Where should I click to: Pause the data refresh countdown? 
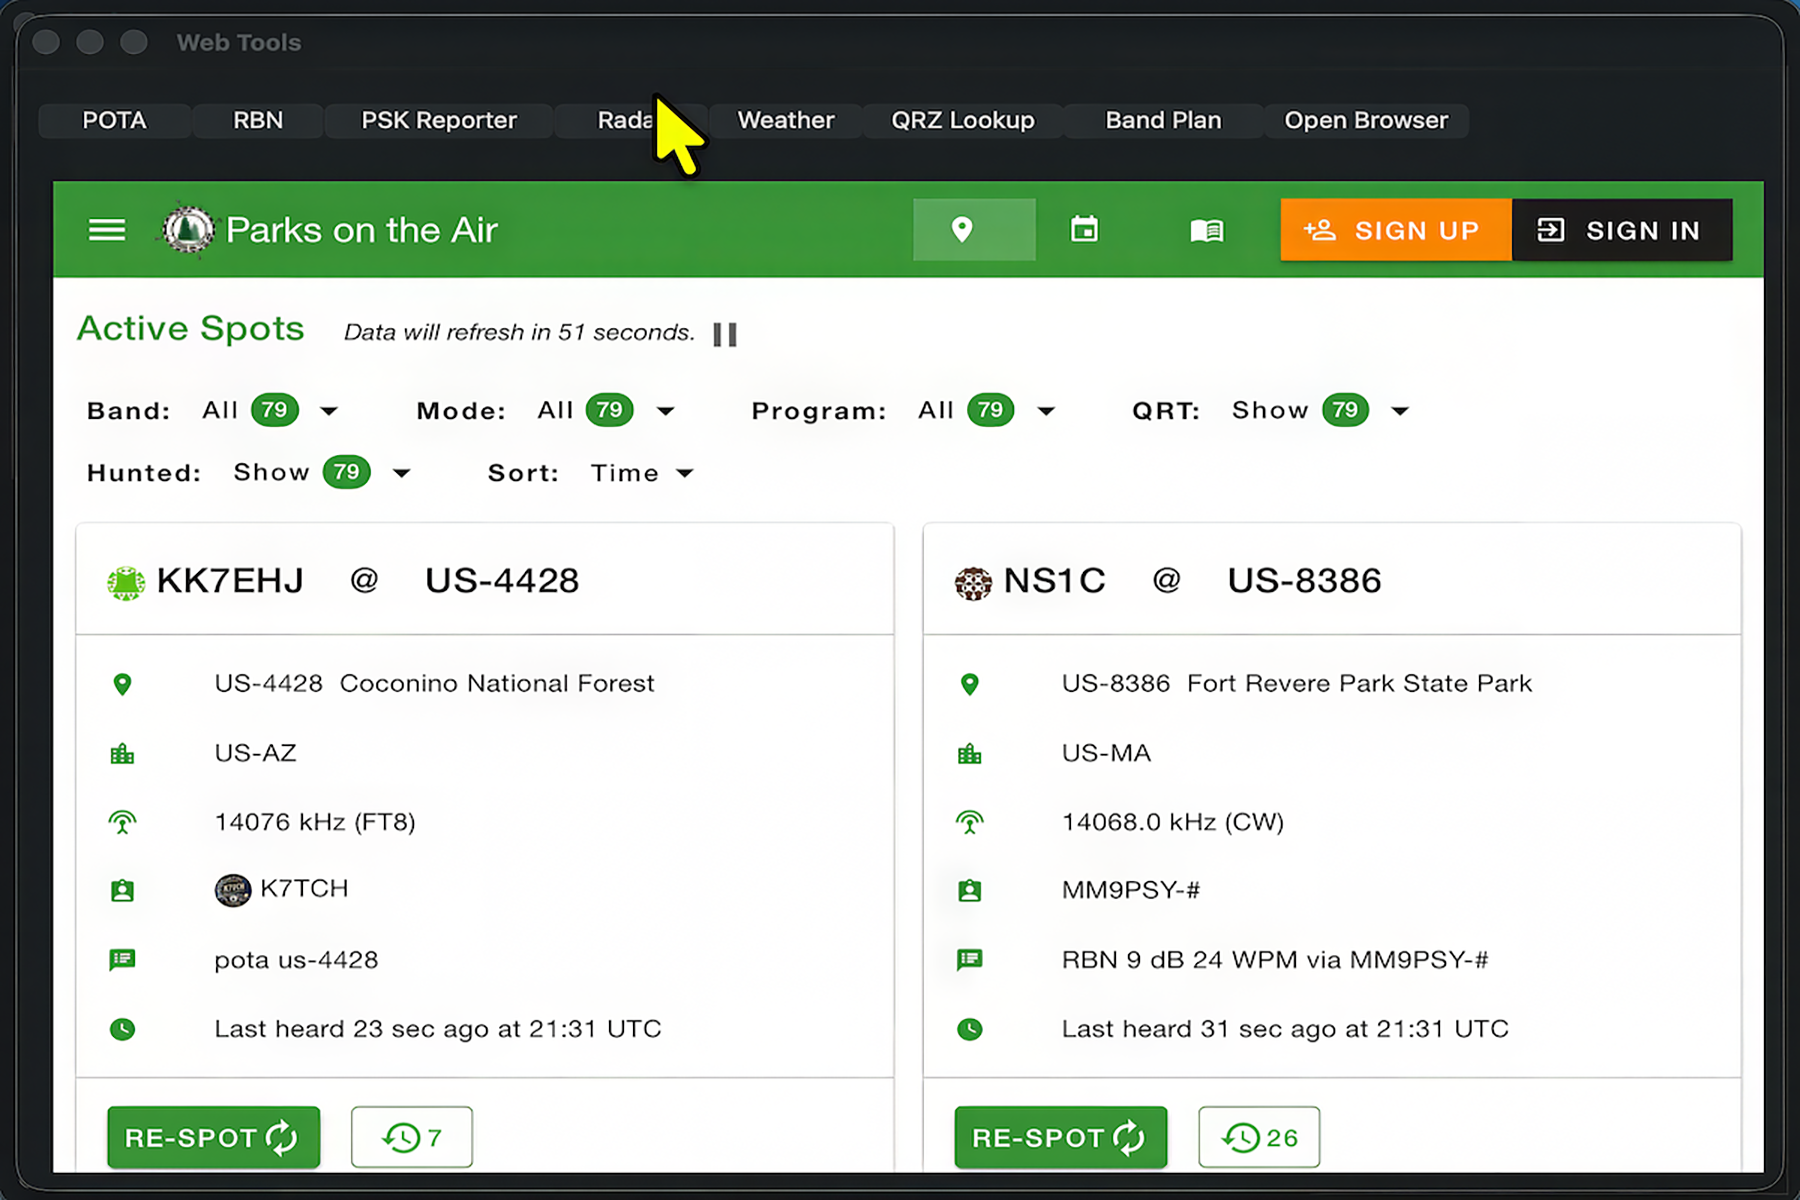(x=725, y=334)
